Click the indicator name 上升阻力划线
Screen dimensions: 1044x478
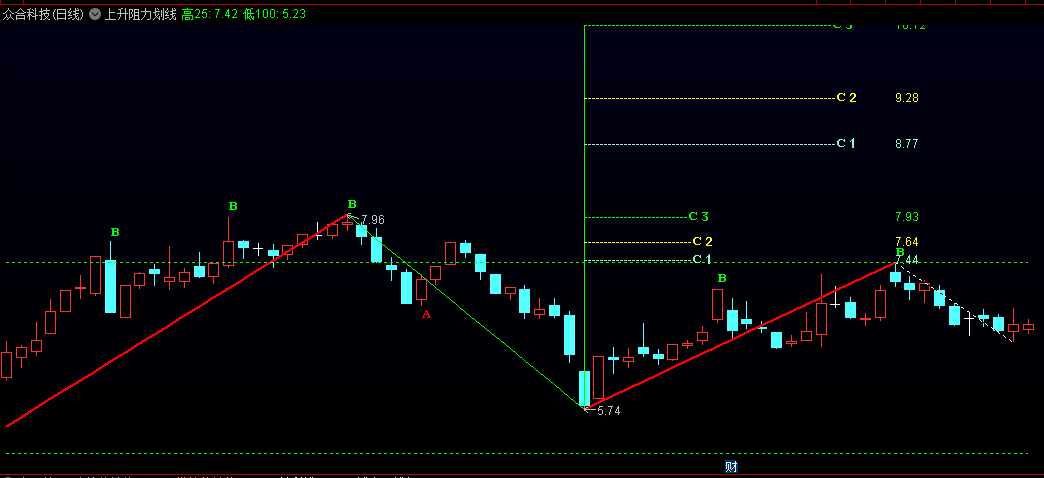click(x=140, y=14)
